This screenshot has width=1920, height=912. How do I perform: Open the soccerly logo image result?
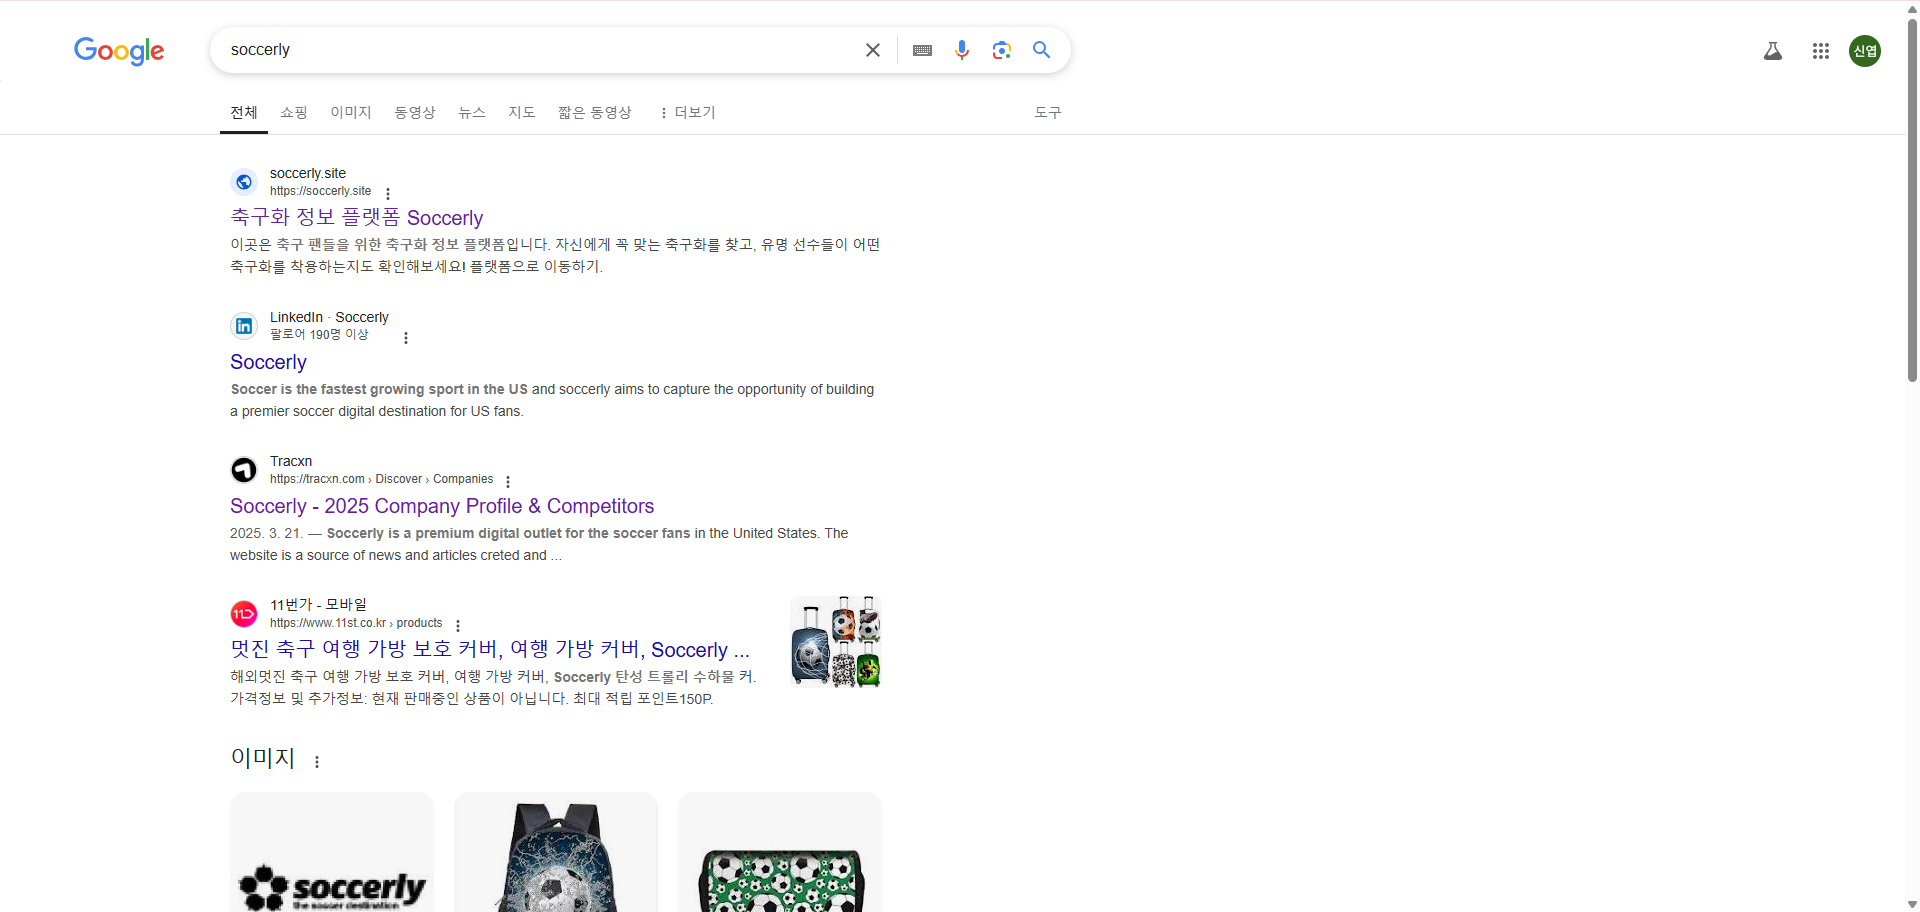[332, 852]
